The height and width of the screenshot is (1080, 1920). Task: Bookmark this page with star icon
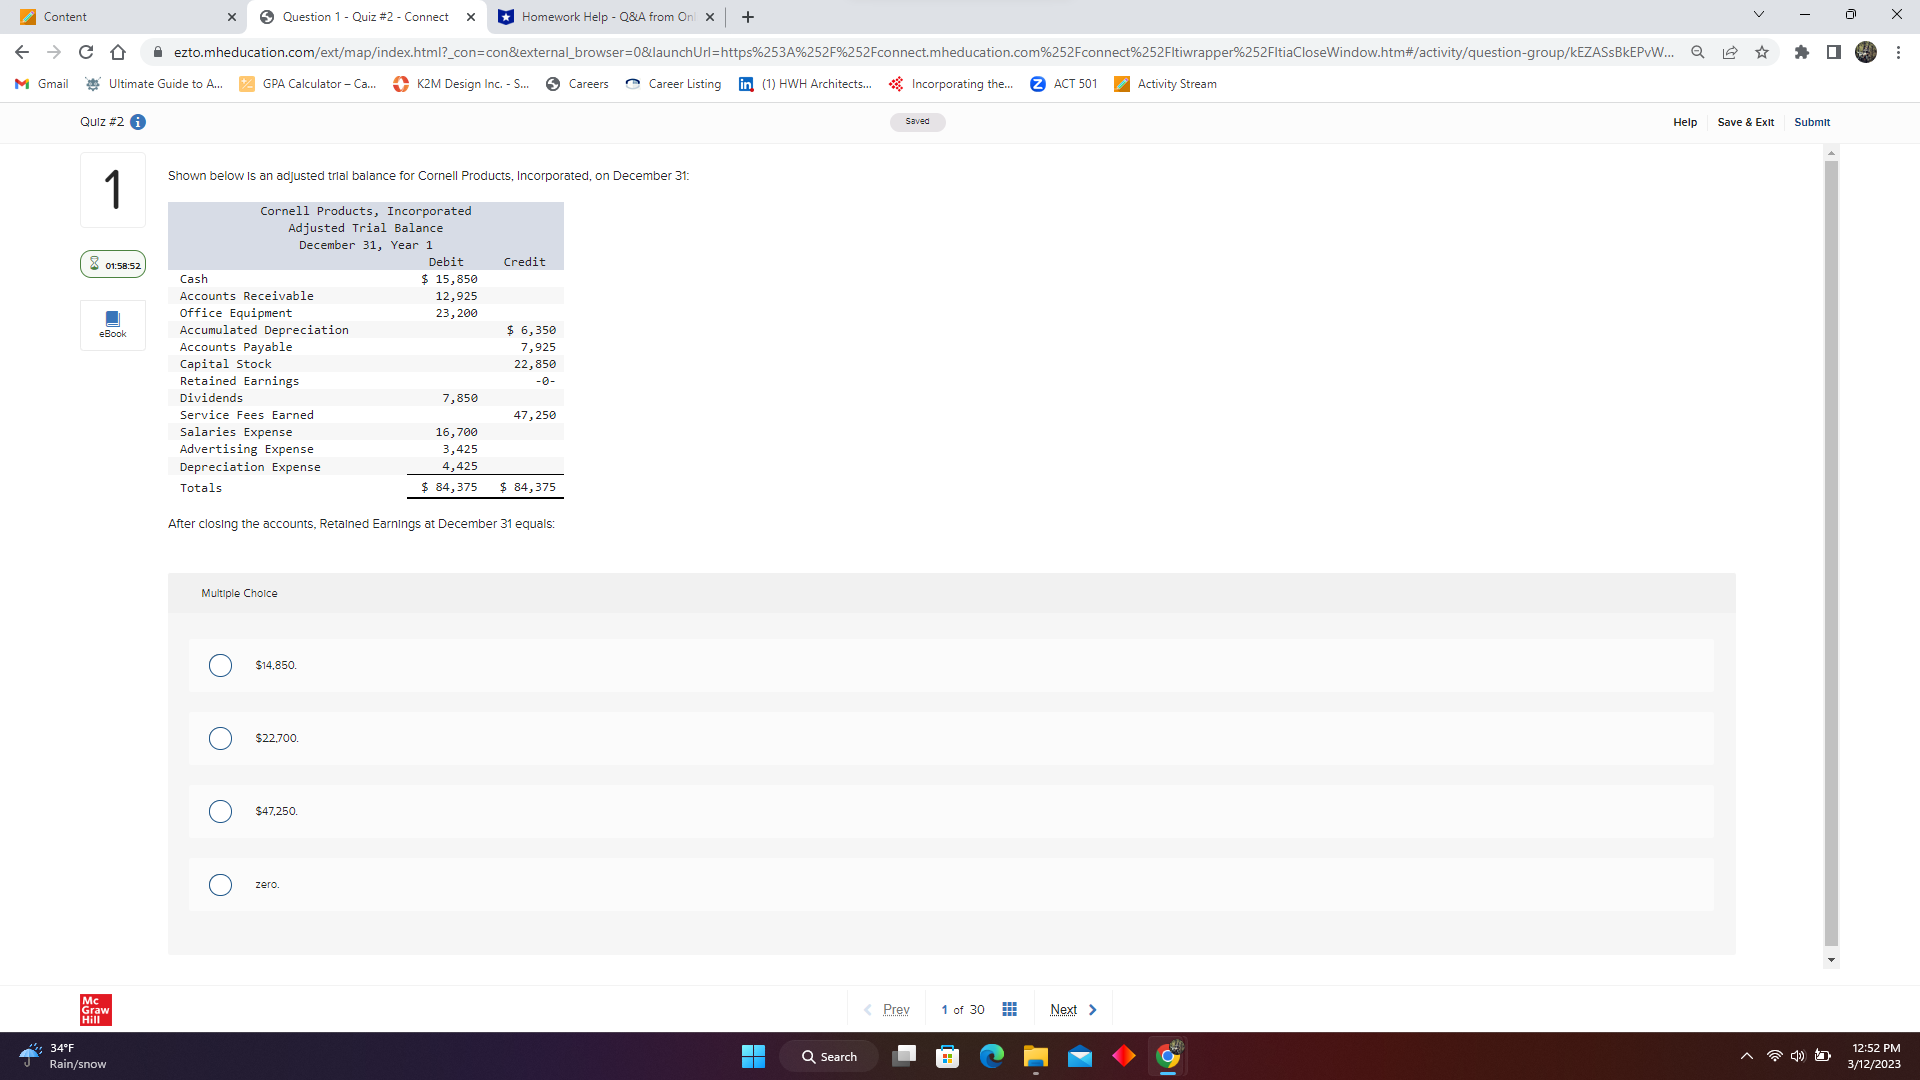[1762, 52]
